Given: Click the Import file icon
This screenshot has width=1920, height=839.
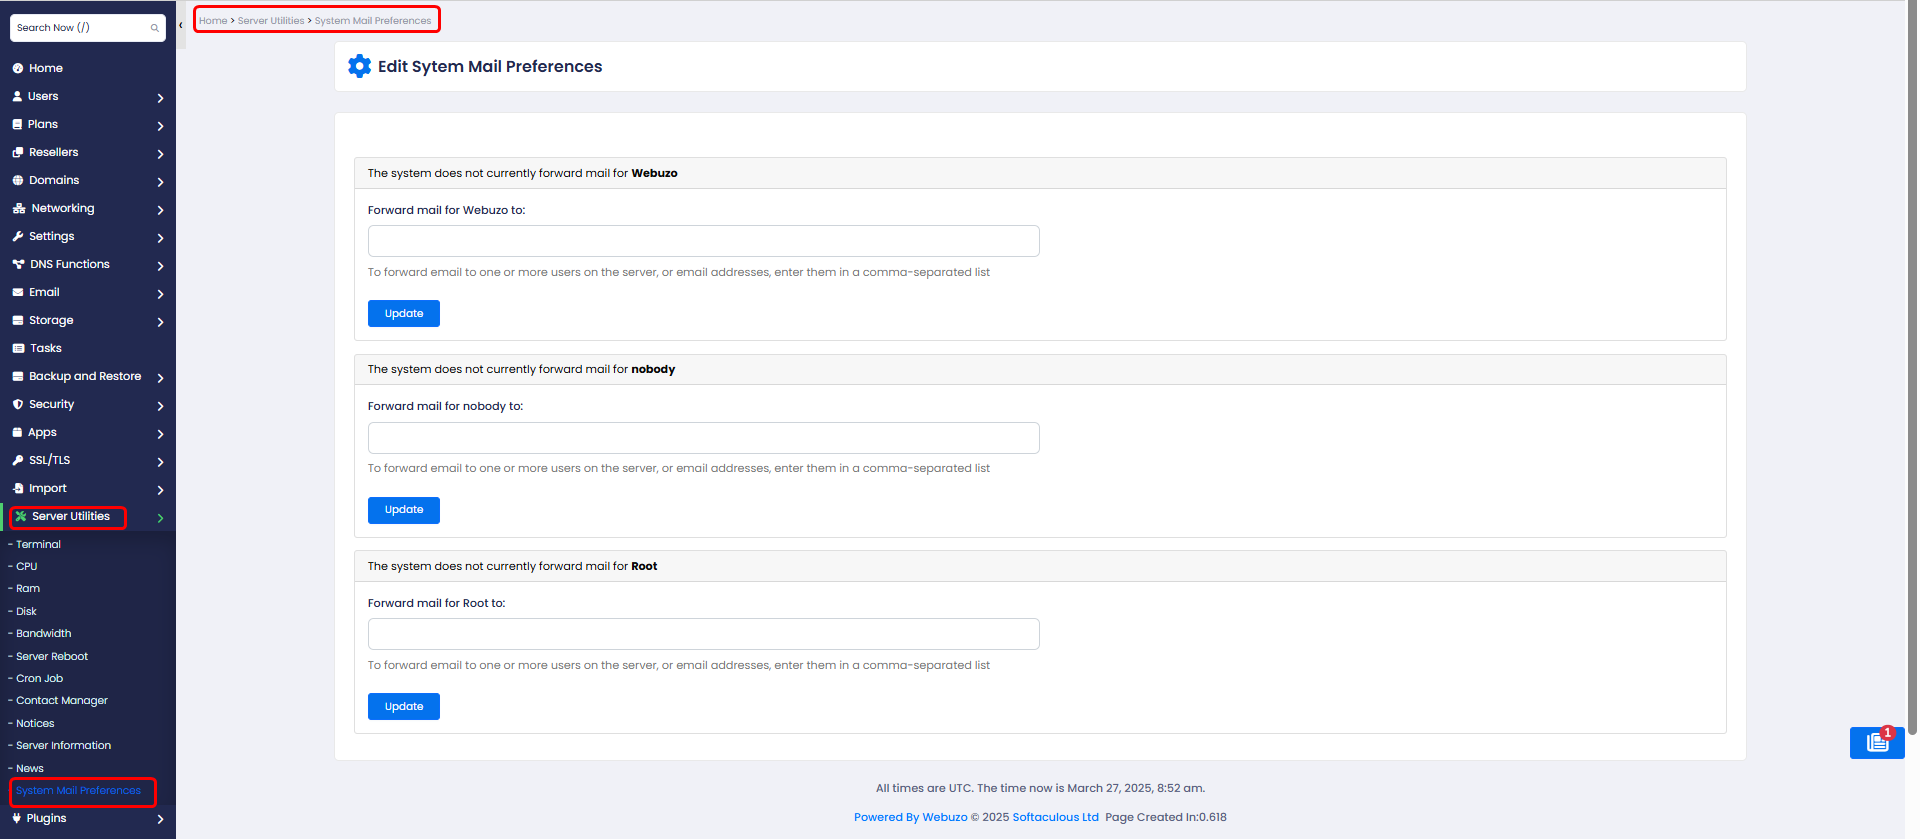Looking at the screenshot, I should pyautogui.click(x=18, y=489).
